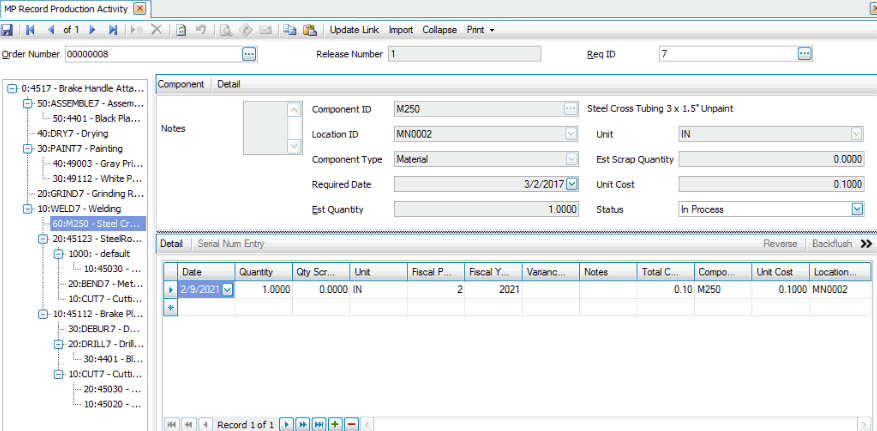
Task: Go to first record in toolbar
Action: click(x=30, y=30)
